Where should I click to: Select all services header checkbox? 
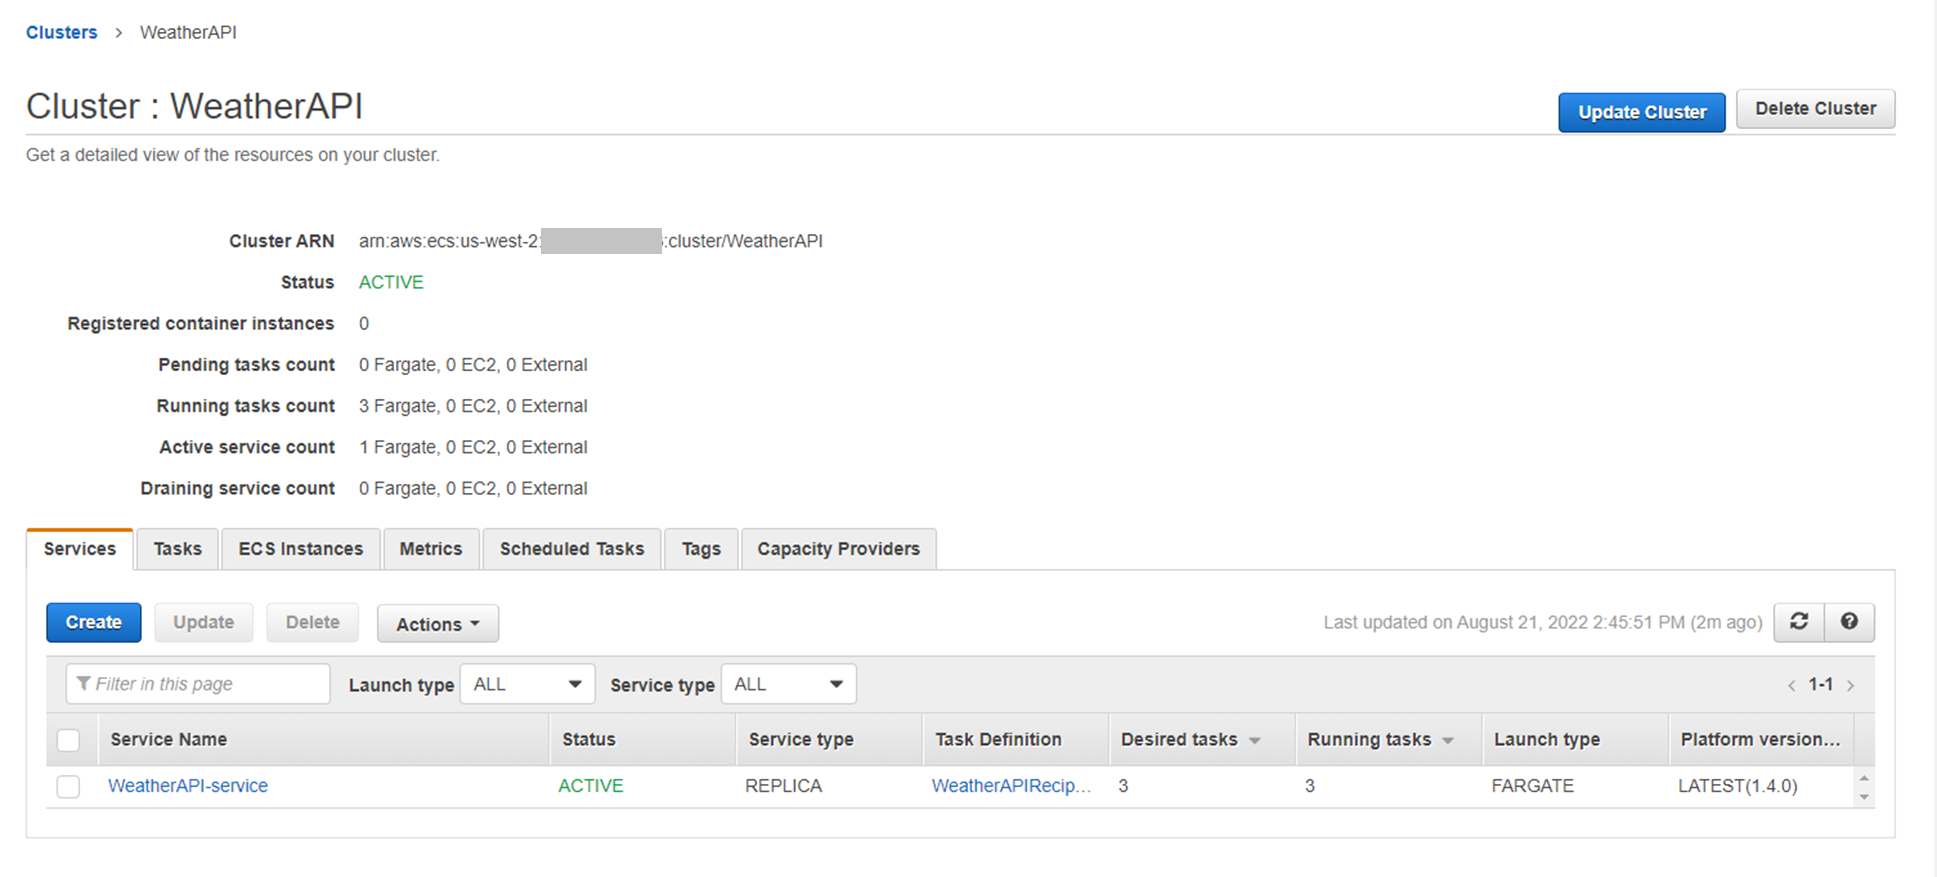68,740
